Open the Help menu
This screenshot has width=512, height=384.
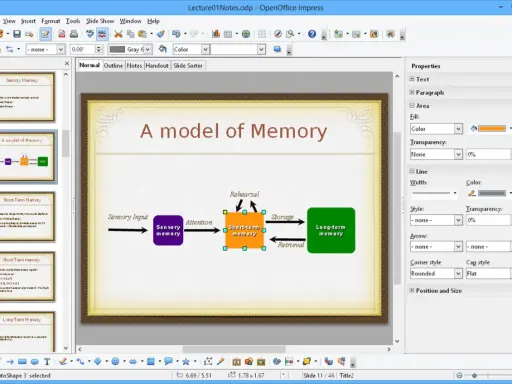[153, 21]
